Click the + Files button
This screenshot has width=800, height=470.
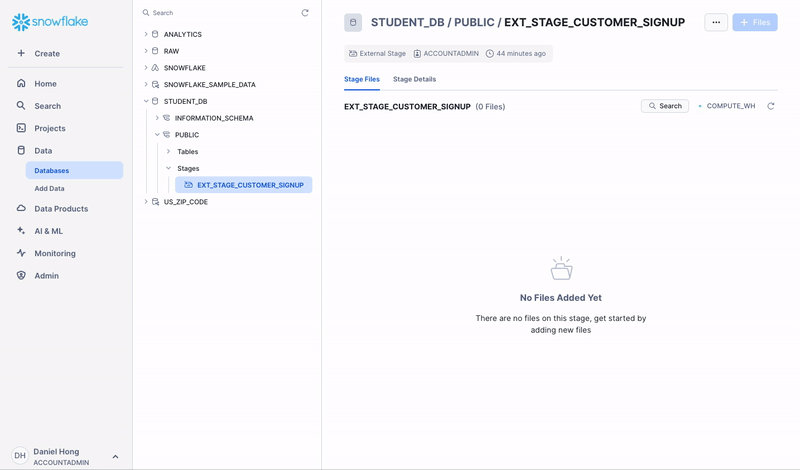coord(755,22)
